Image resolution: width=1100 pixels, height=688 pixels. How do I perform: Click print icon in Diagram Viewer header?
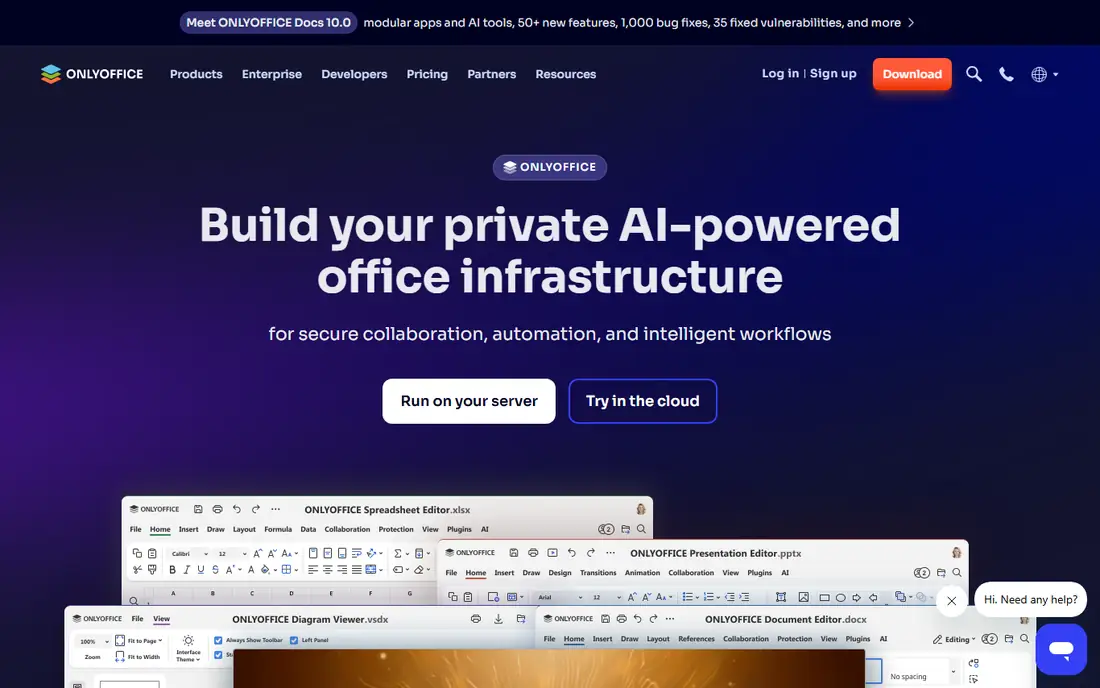(476, 619)
